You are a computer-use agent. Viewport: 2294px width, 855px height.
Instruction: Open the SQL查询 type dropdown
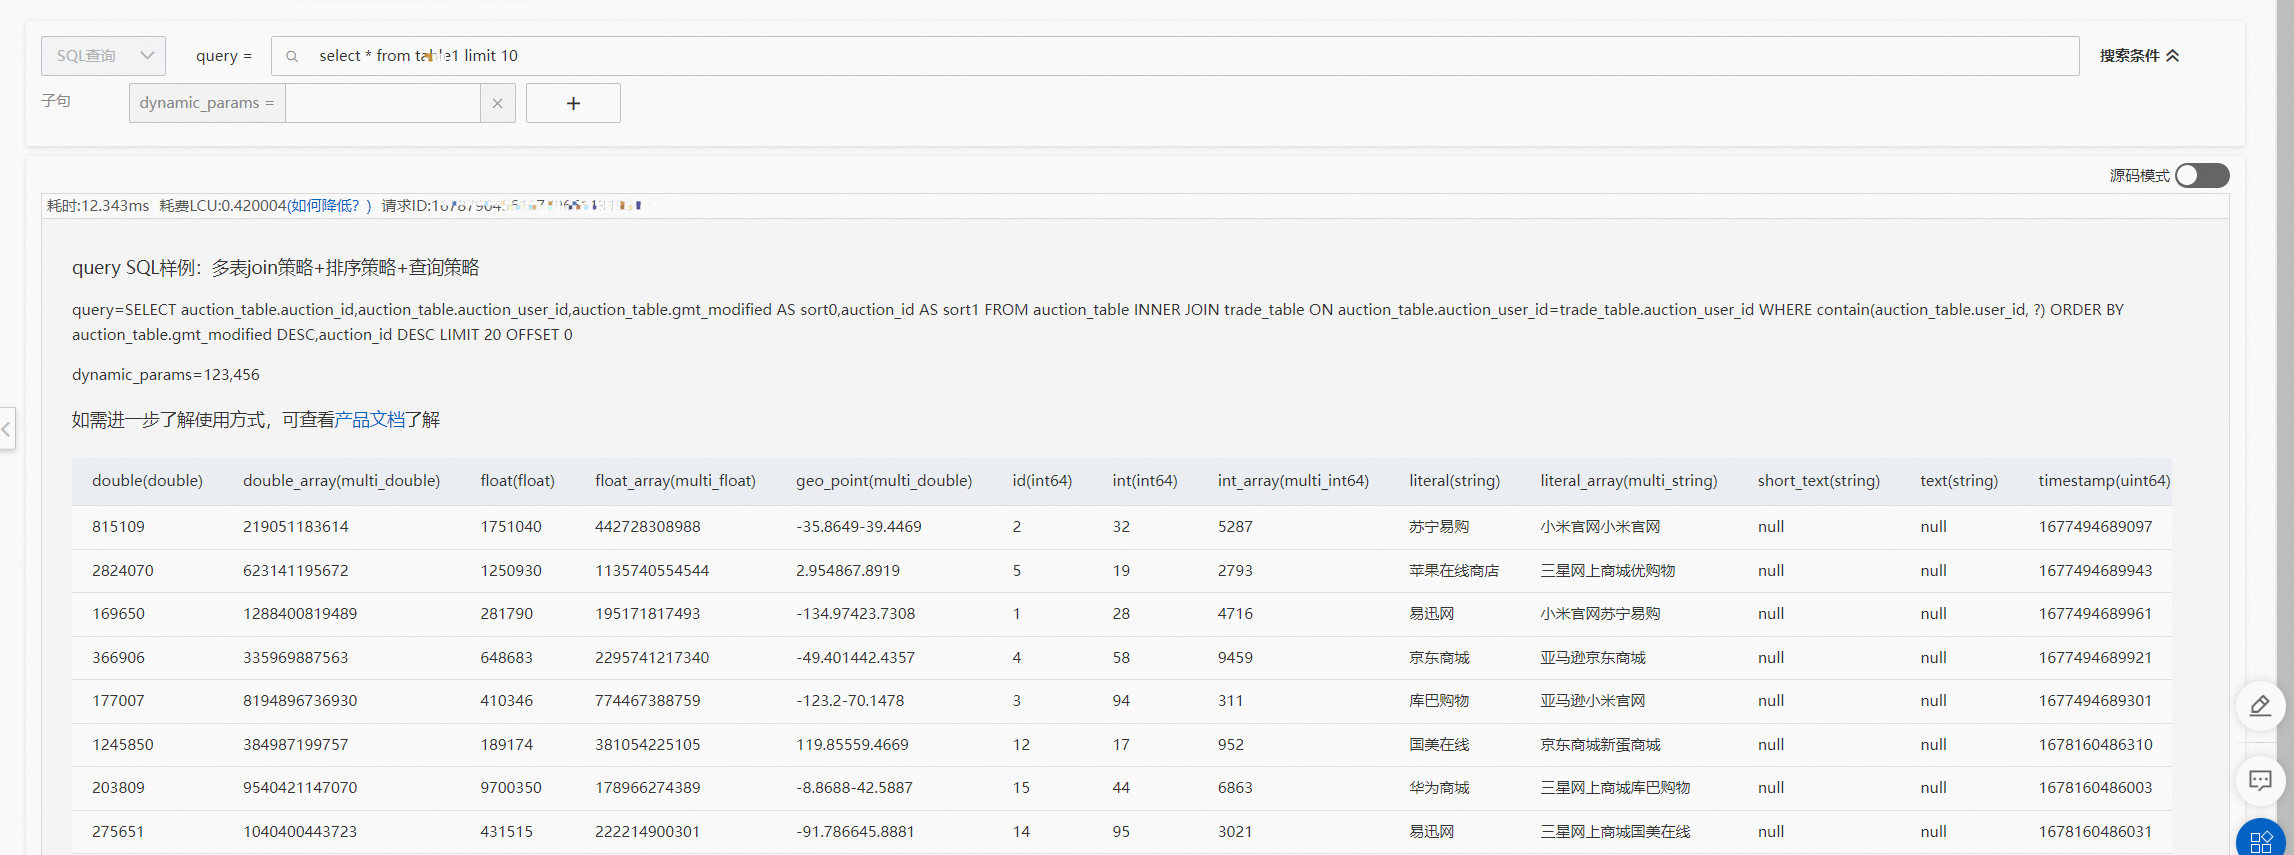click(x=103, y=56)
